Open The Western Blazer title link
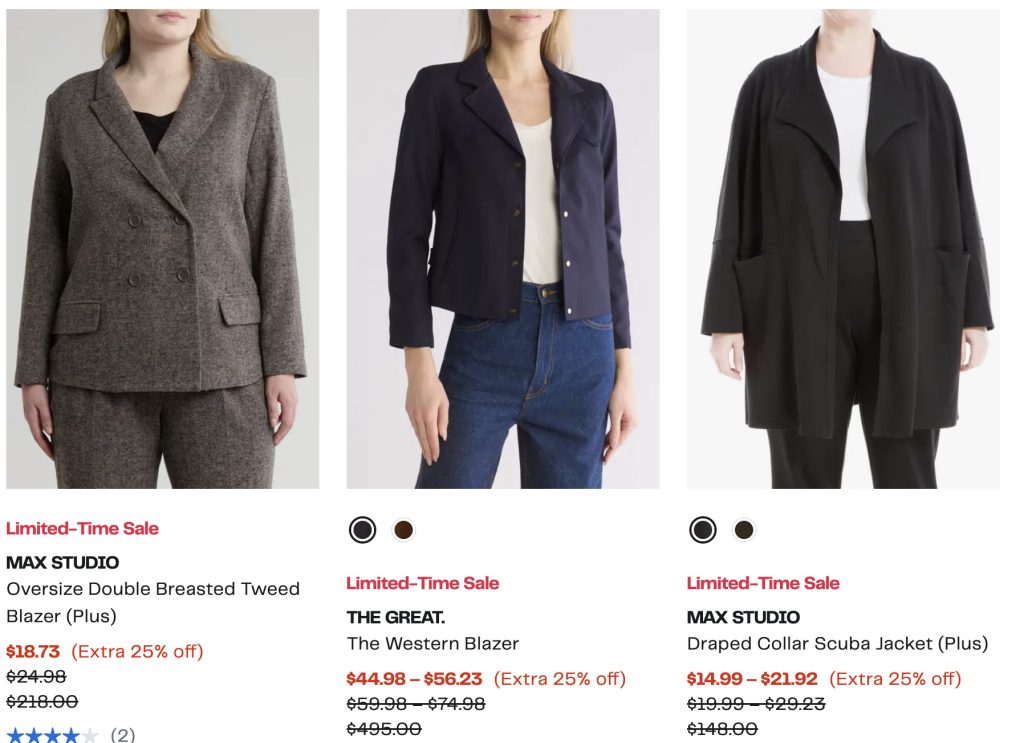The image size is (1024, 743). point(433,643)
